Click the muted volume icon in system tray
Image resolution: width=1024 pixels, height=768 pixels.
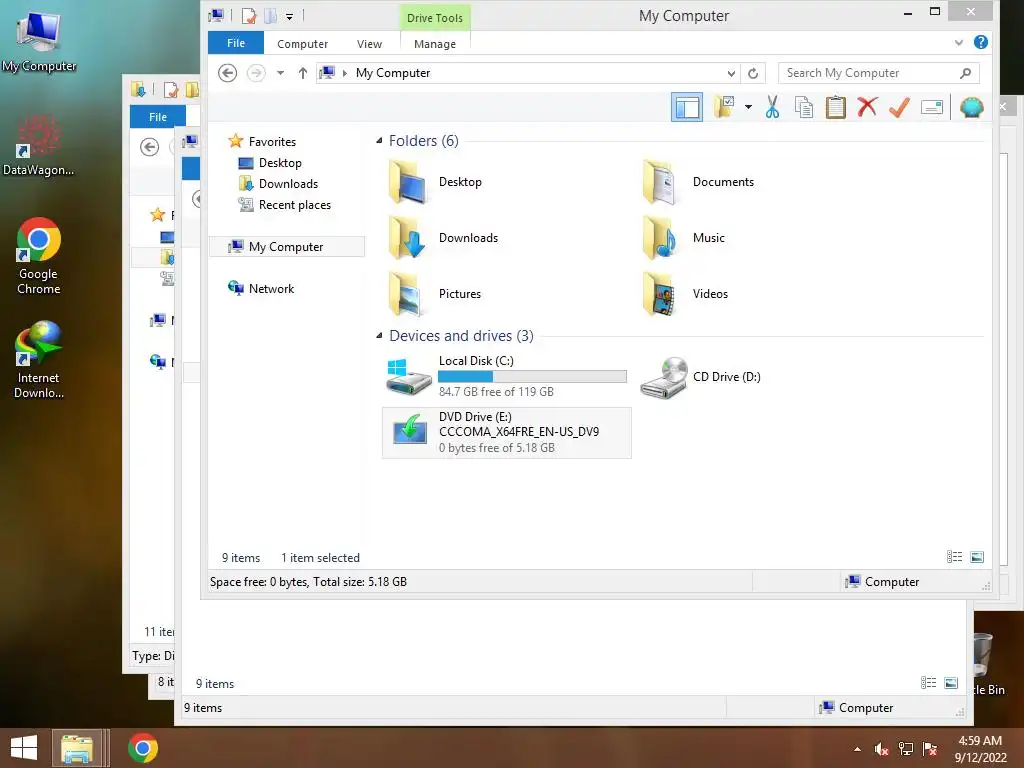(x=882, y=749)
